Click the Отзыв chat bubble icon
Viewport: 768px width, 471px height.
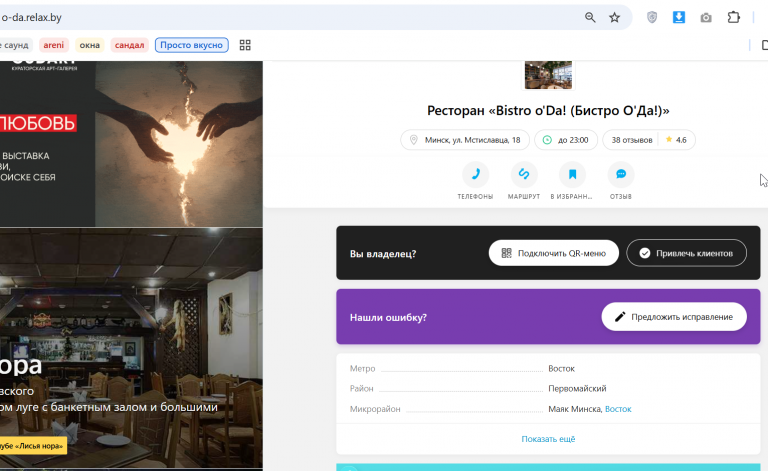pos(621,174)
